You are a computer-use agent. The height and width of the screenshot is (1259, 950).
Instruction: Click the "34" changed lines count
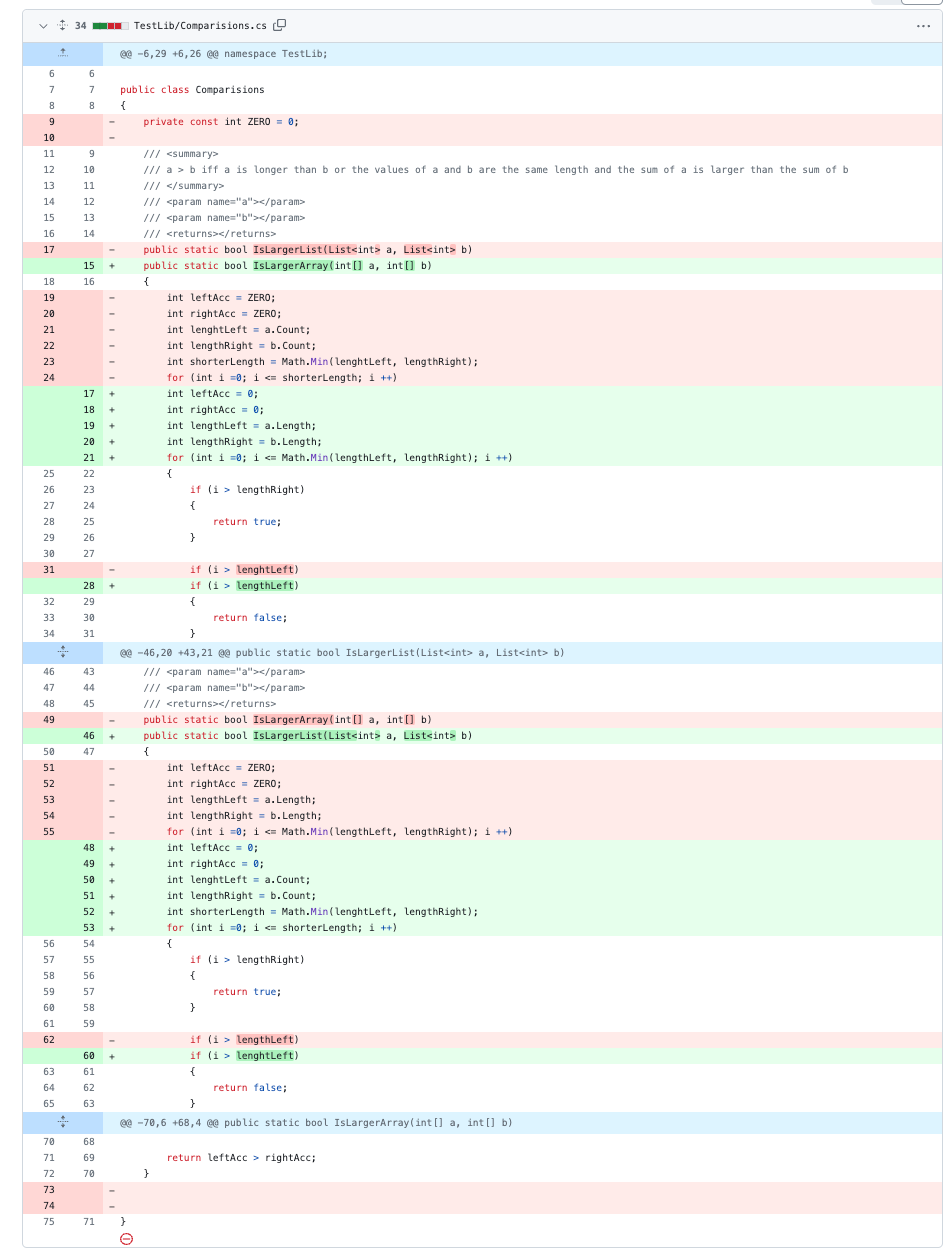[x=79, y=27]
